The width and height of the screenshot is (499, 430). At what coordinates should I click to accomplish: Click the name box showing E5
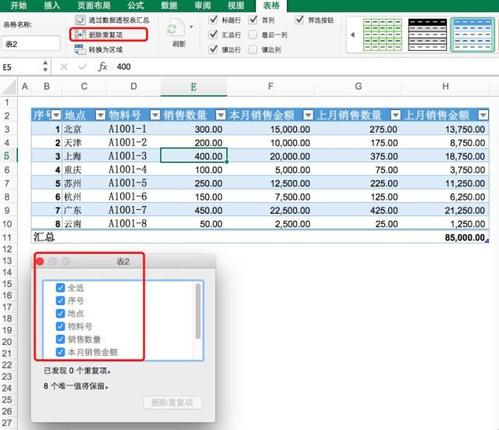tap(21, 67)
